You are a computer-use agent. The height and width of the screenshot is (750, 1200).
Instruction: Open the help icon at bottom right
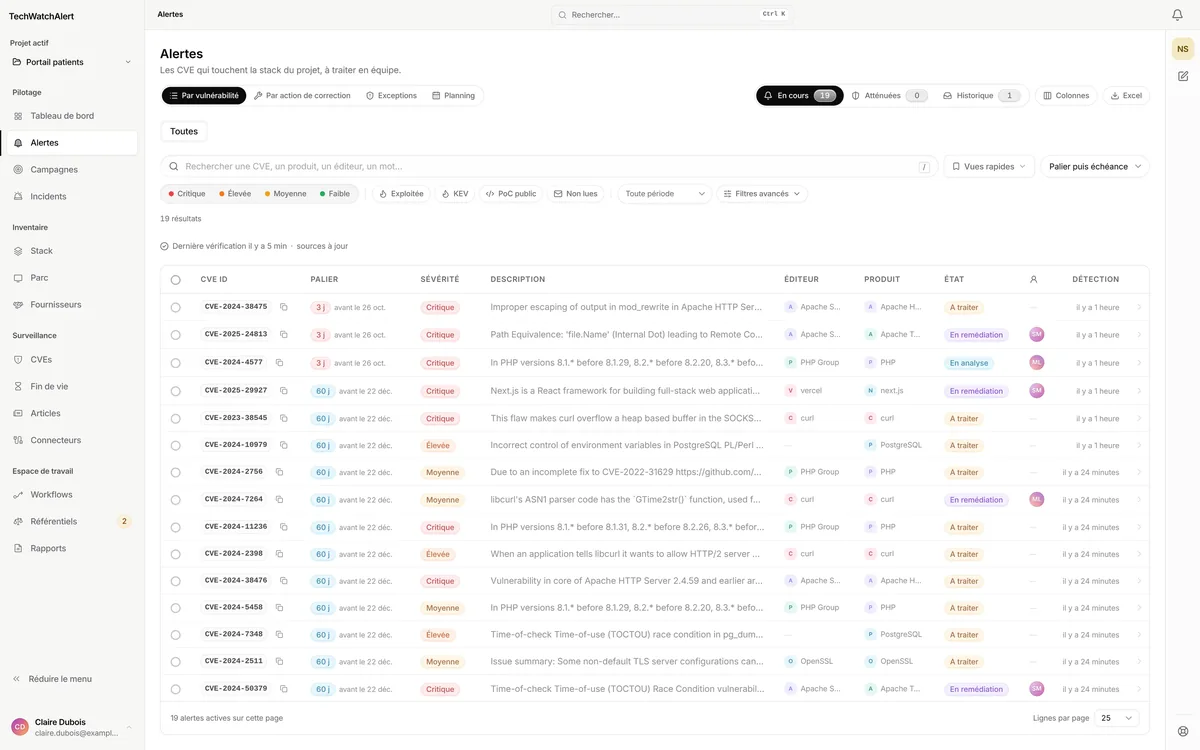click(x=1183, y=731)
